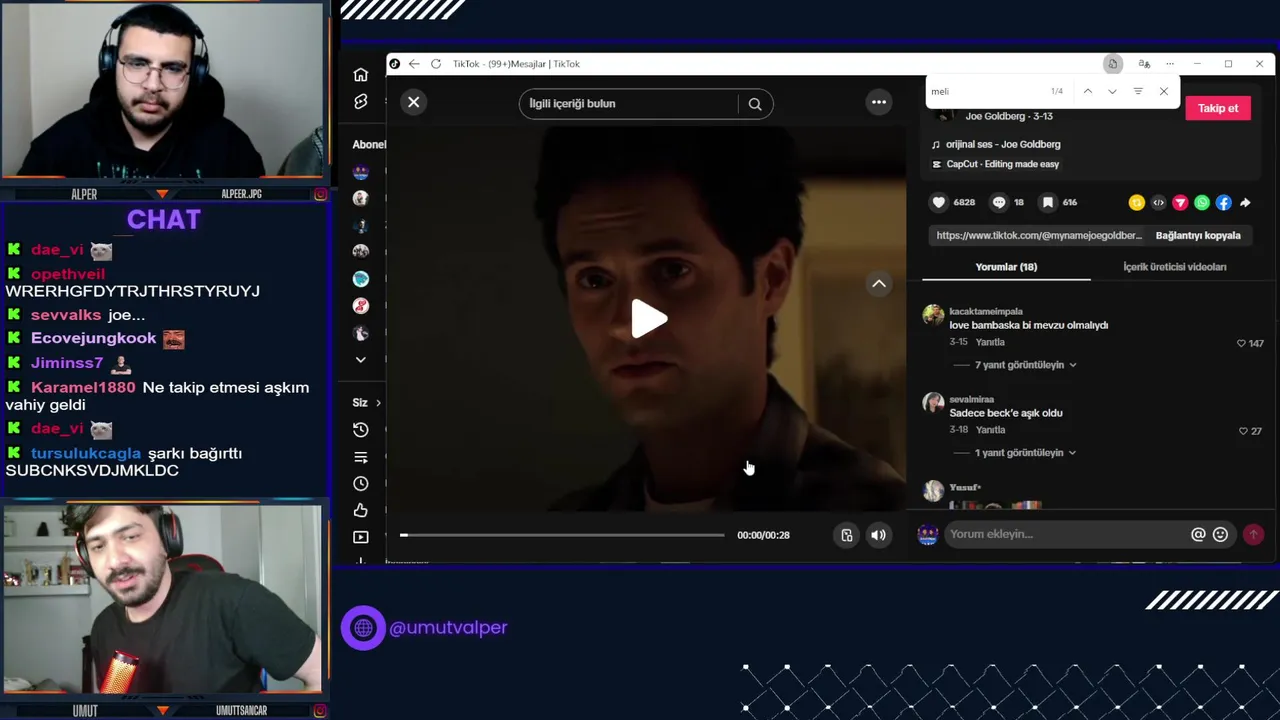
Task: Repost the video with the yellow repost icon
Action: [x=1136, y=203]
